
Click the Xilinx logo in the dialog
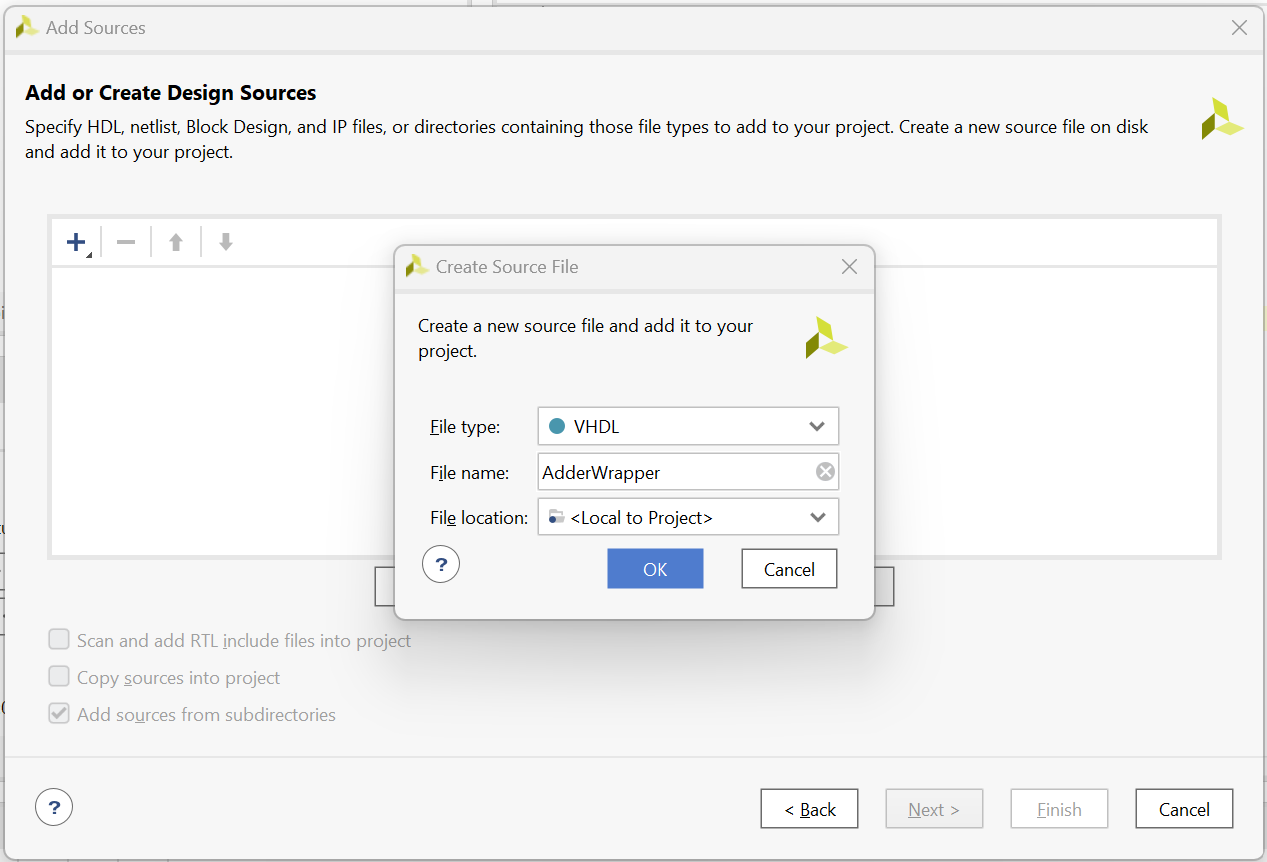[826, 337]
